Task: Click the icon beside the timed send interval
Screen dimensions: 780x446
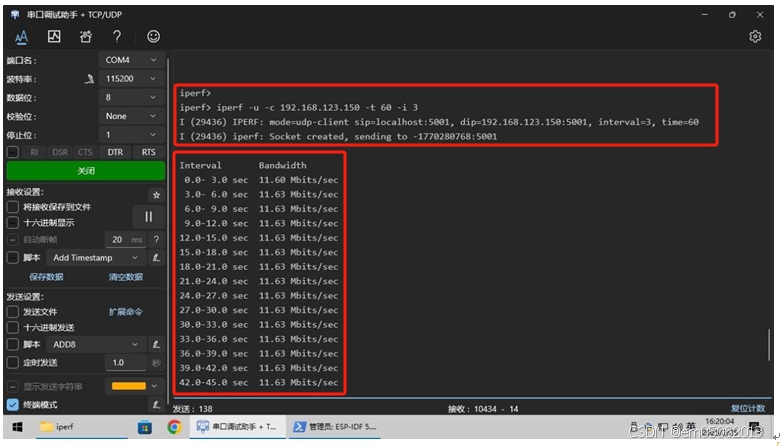Action: (x=156, y=363)
